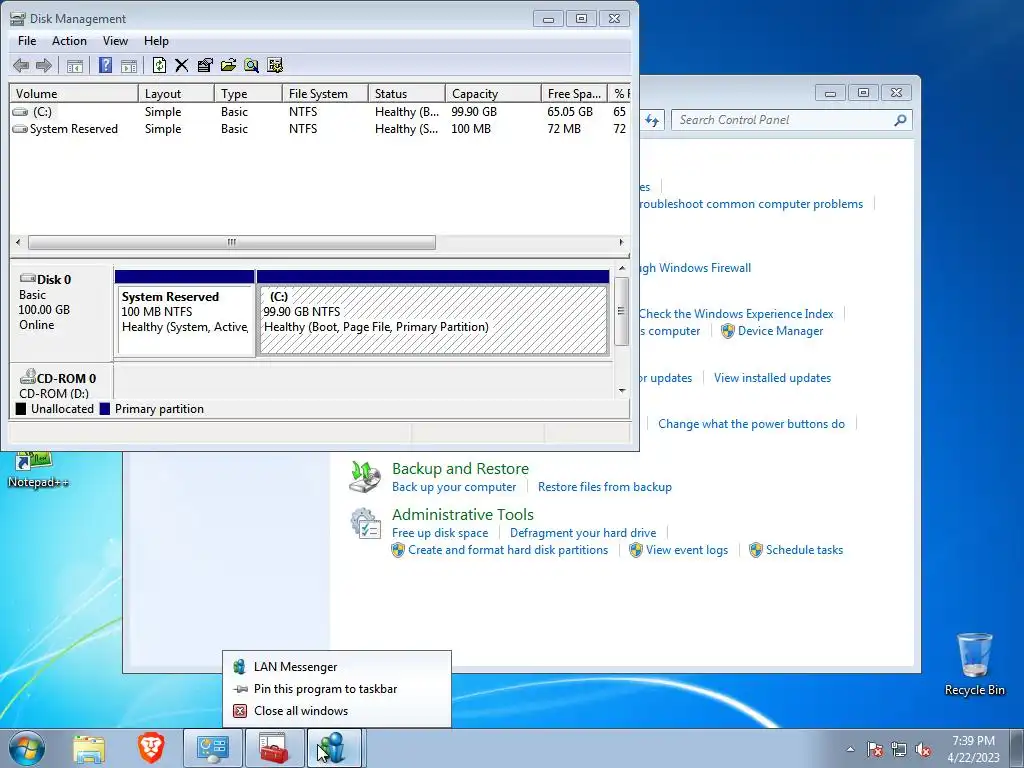Image resolution: width=1024 pixels, height=768 pixels.
Task: Click the Forward arrow in Disk Management toolbar
Action: point(44,65)
